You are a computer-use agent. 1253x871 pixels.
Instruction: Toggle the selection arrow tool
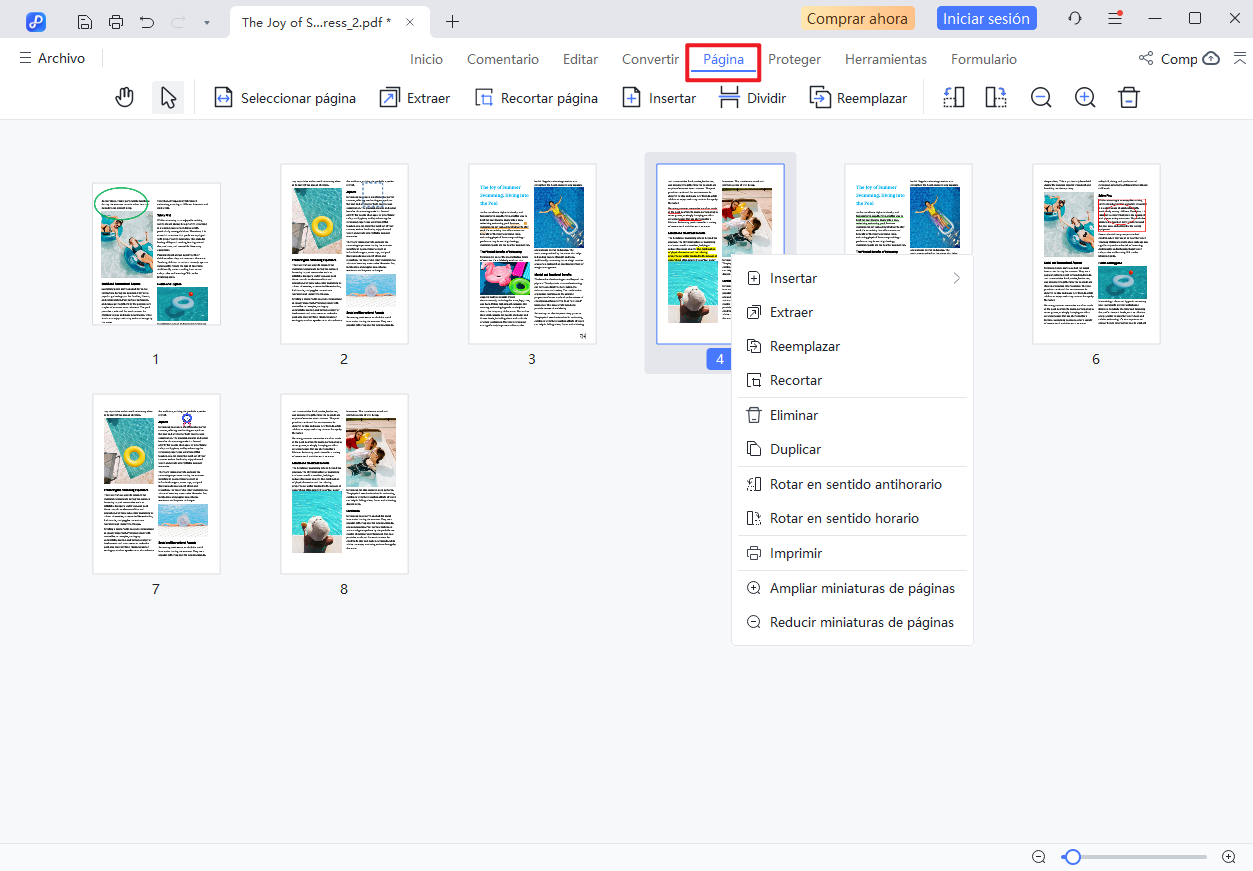point(168,97)
